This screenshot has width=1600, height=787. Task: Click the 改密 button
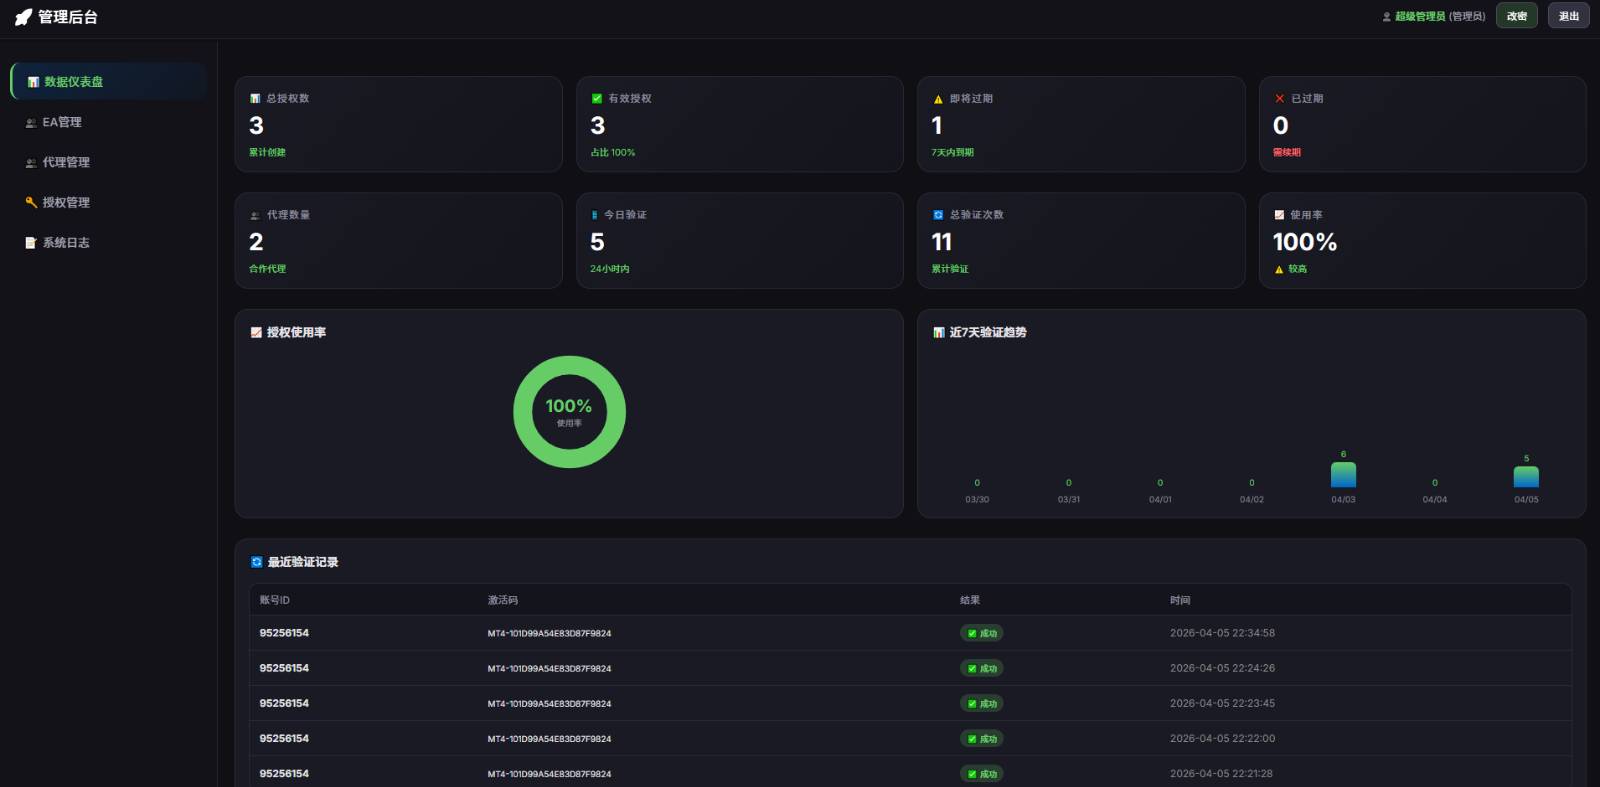tap(1517, 16)
